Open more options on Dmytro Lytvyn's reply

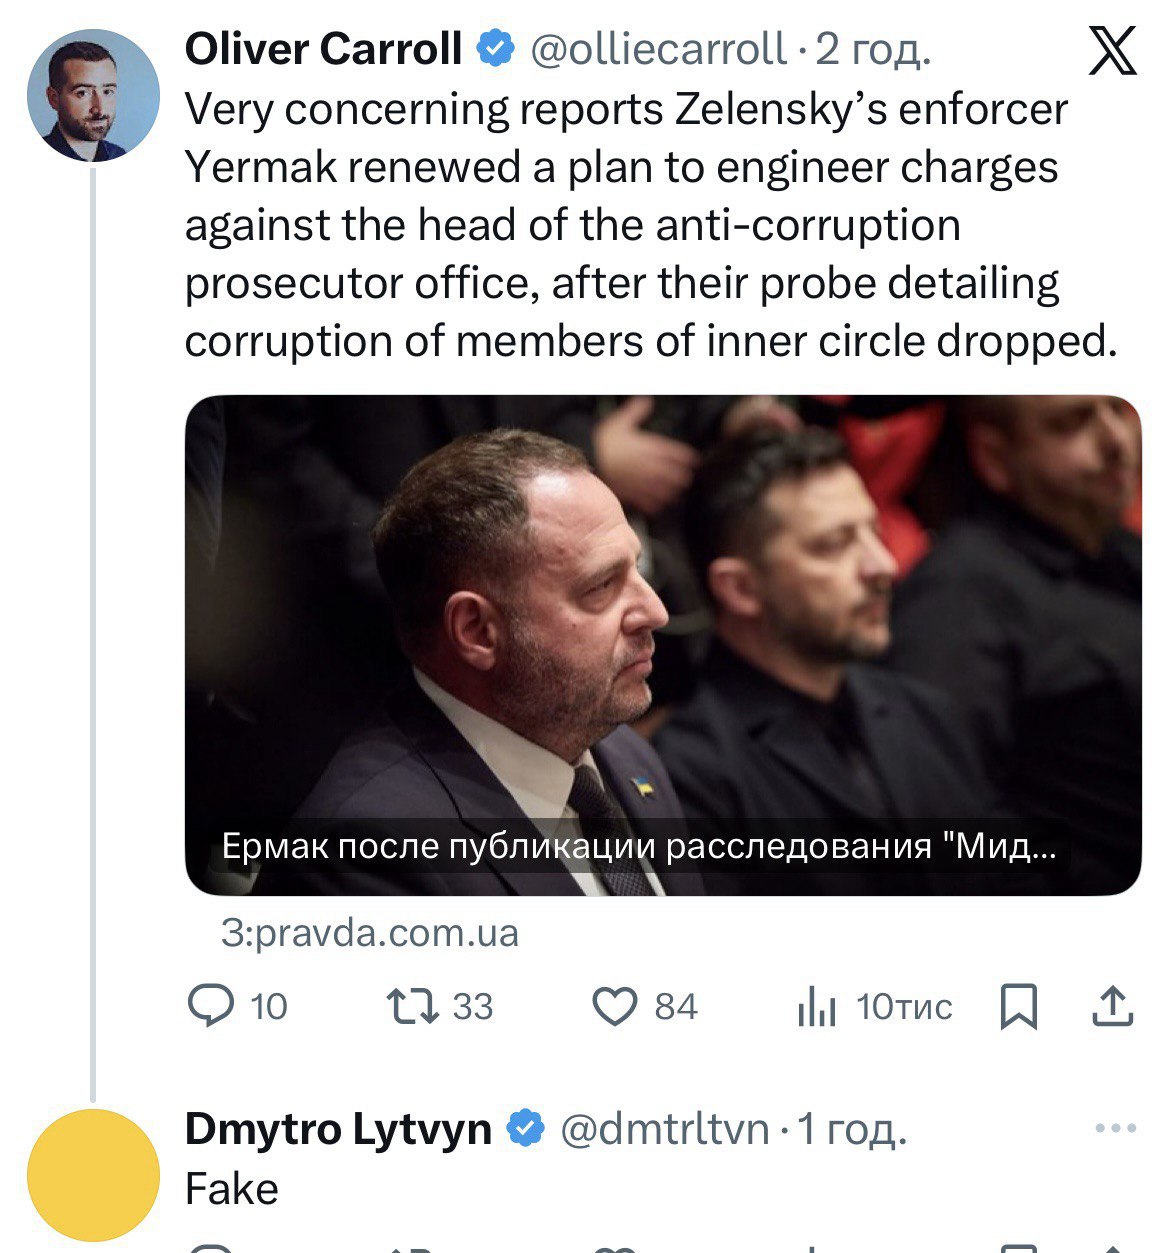(x=1115, y=1129)
